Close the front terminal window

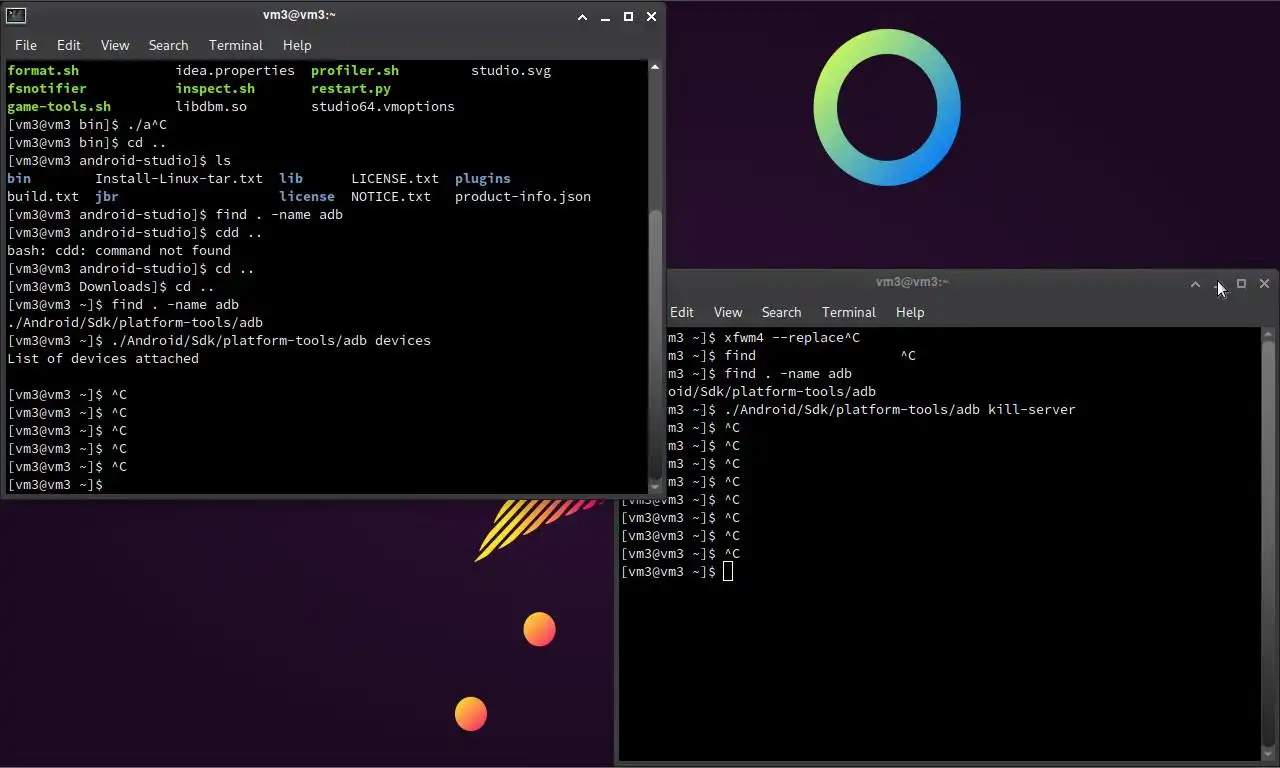652,17
